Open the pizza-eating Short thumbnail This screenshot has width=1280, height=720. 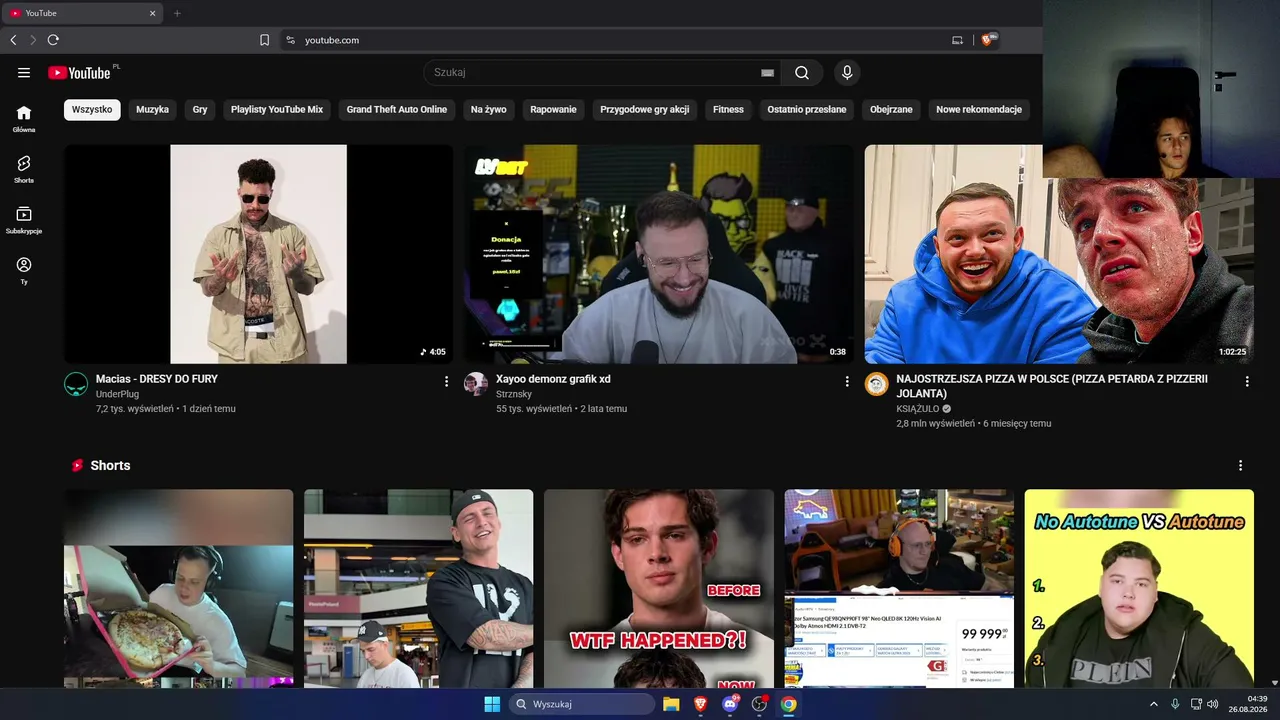pos(179,588)
